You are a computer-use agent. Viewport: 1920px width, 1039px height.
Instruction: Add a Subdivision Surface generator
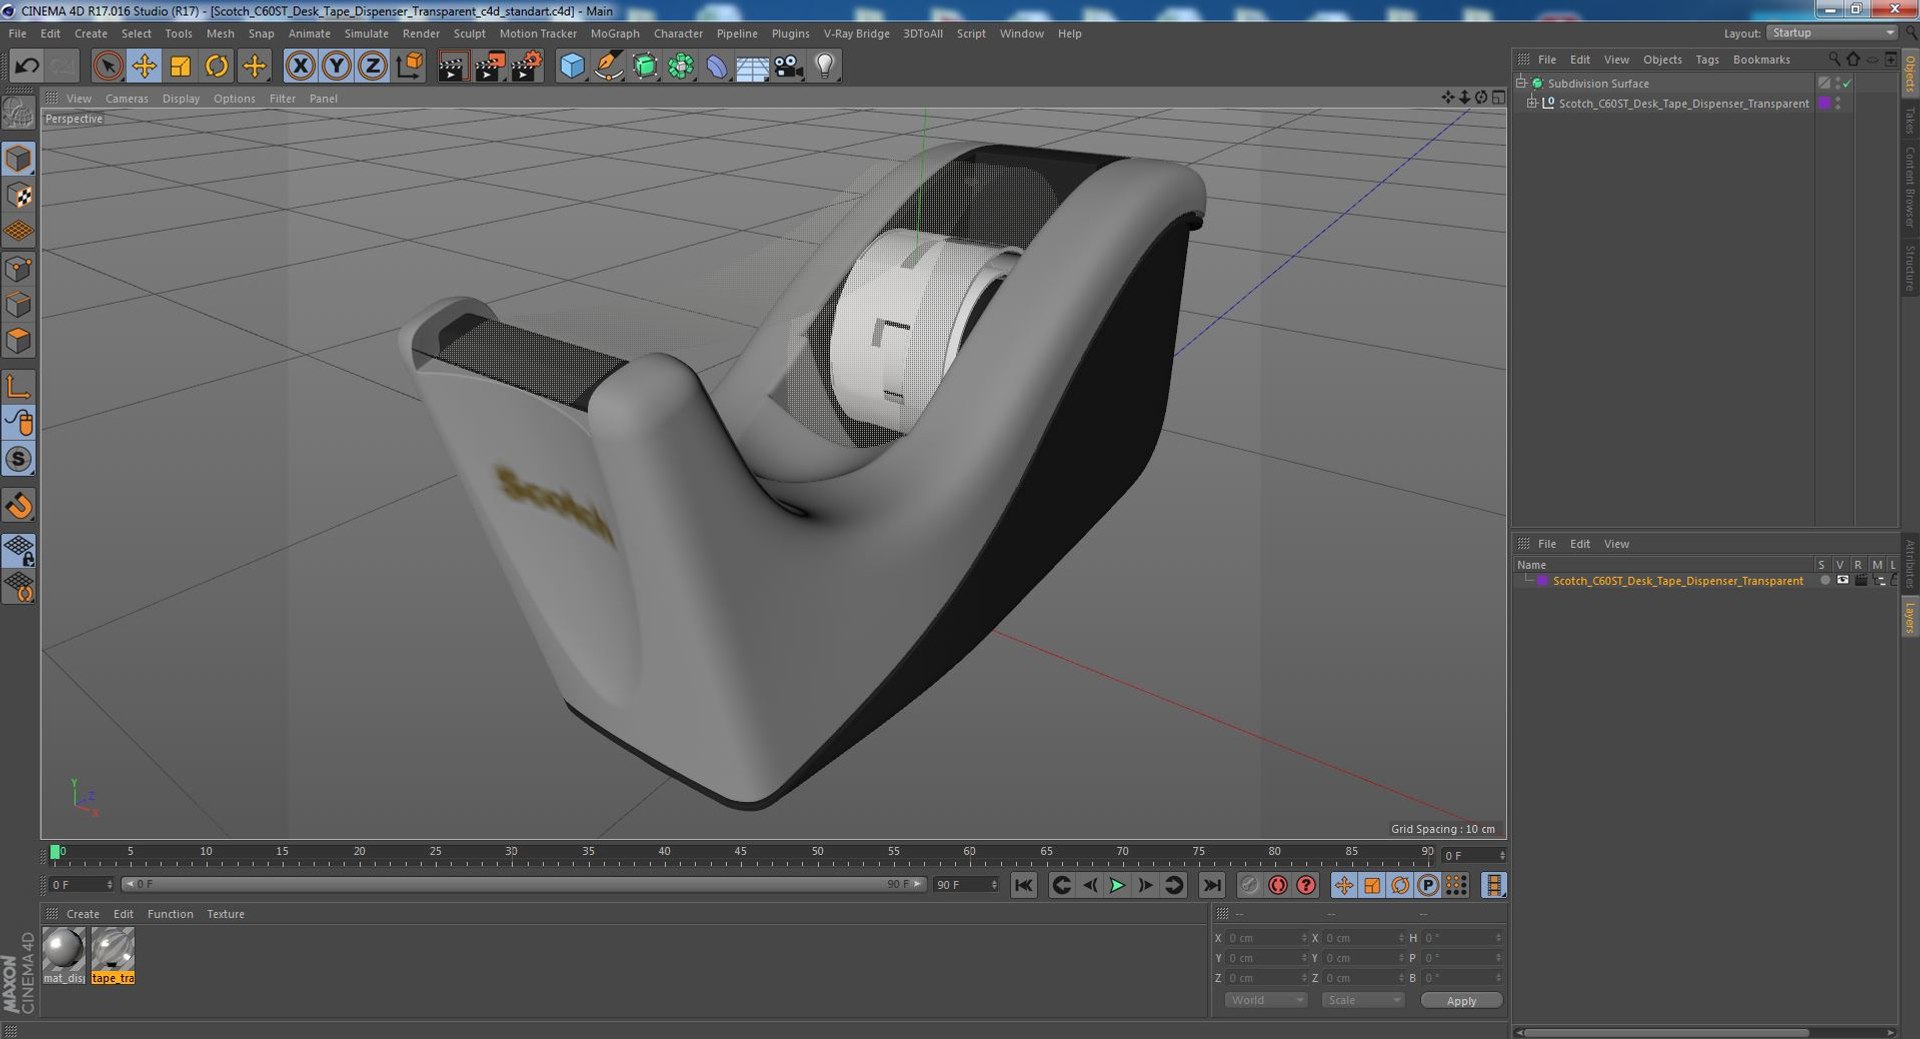pyautogui.click(x=645, y=66)
